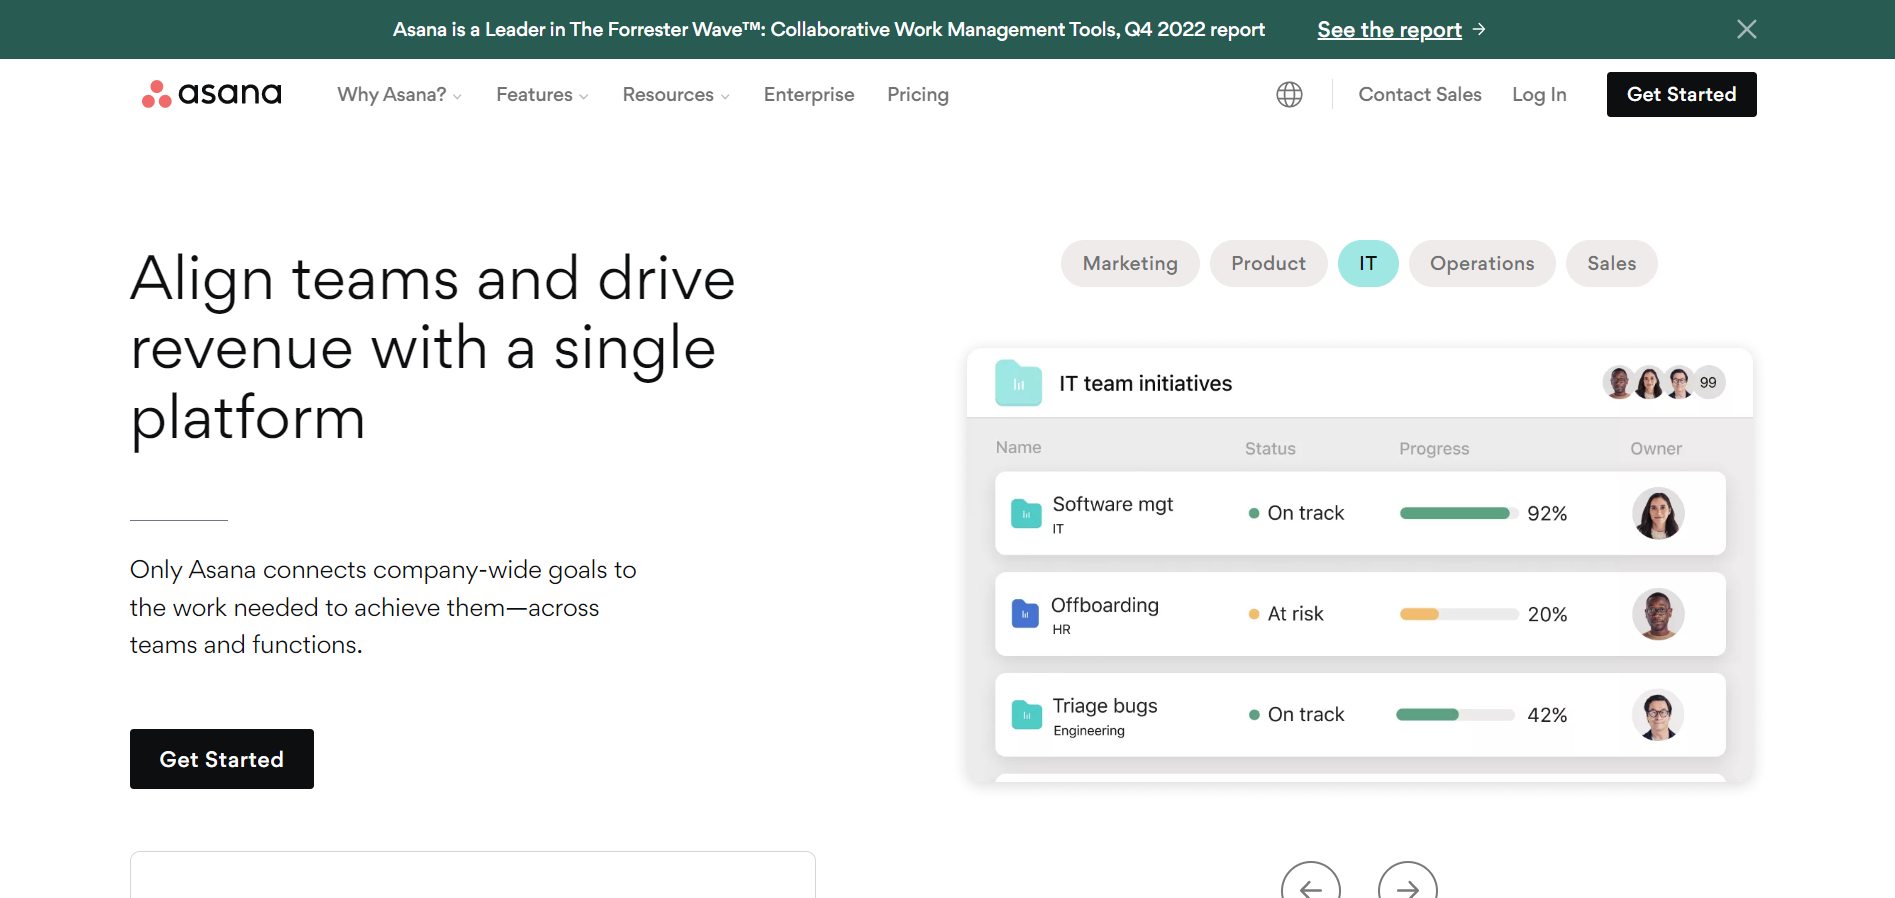Click the arrow next to See the report
The width and height of the screenshot is (1895, 898).
[1479, 29]
